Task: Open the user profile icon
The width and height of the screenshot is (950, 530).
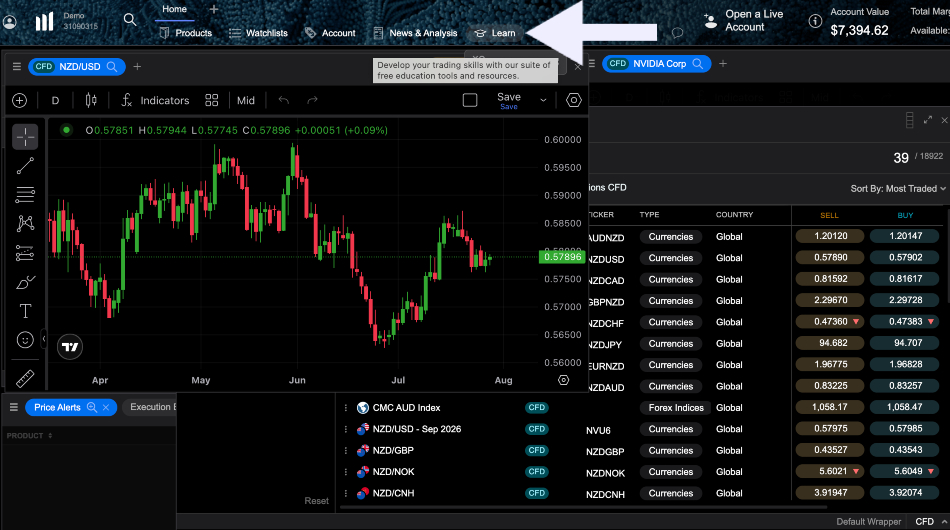Action: [10, 22]
